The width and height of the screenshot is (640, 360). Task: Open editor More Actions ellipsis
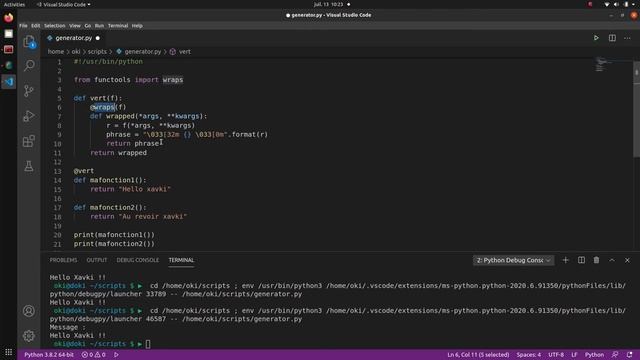coord(627,38)
